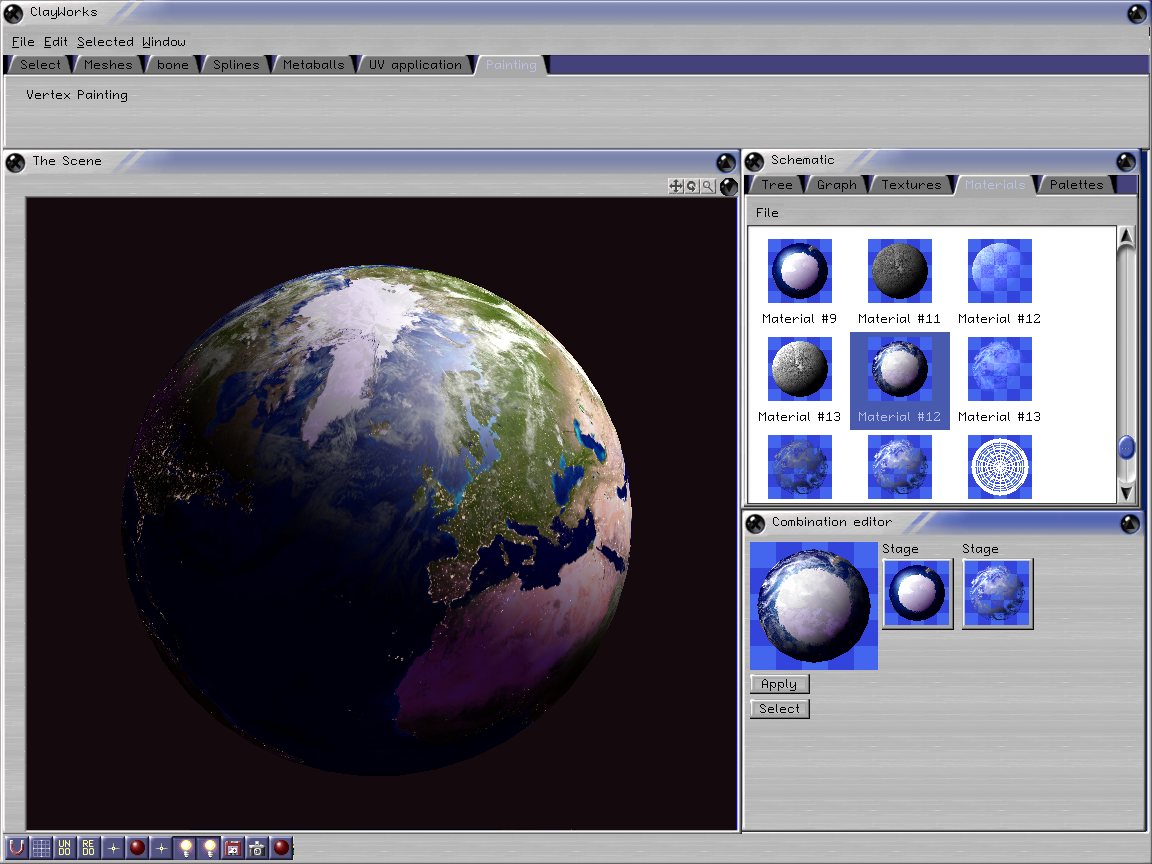Open the Textures tab in Schematic
Viewport: 1152px width, 864px height.
911,185
